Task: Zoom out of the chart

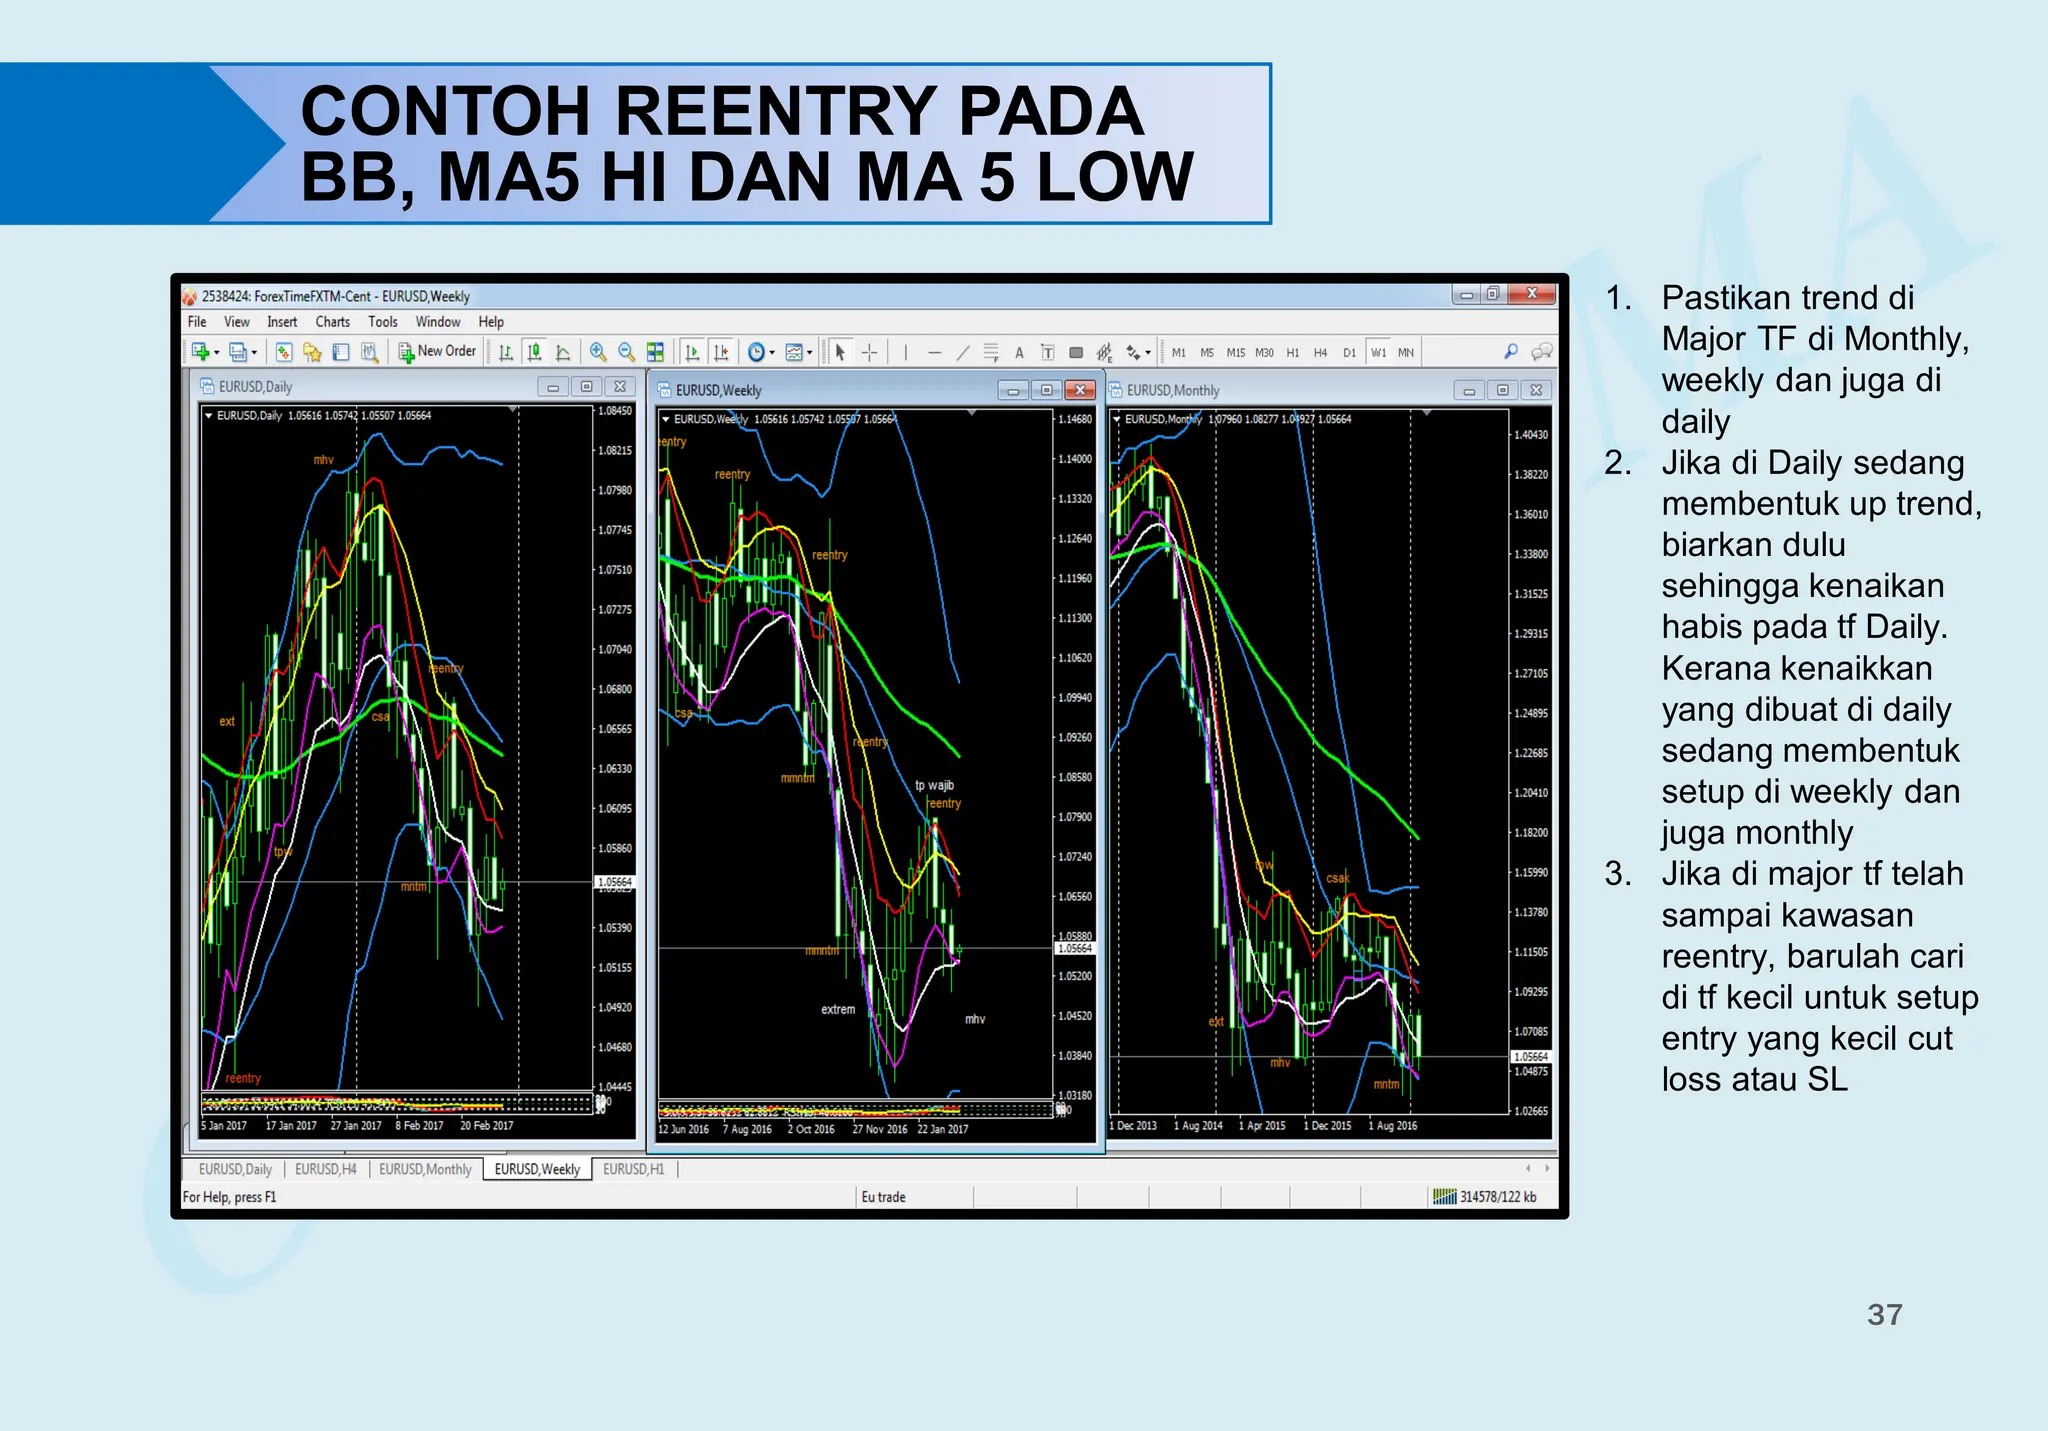Action: point(626,352)
